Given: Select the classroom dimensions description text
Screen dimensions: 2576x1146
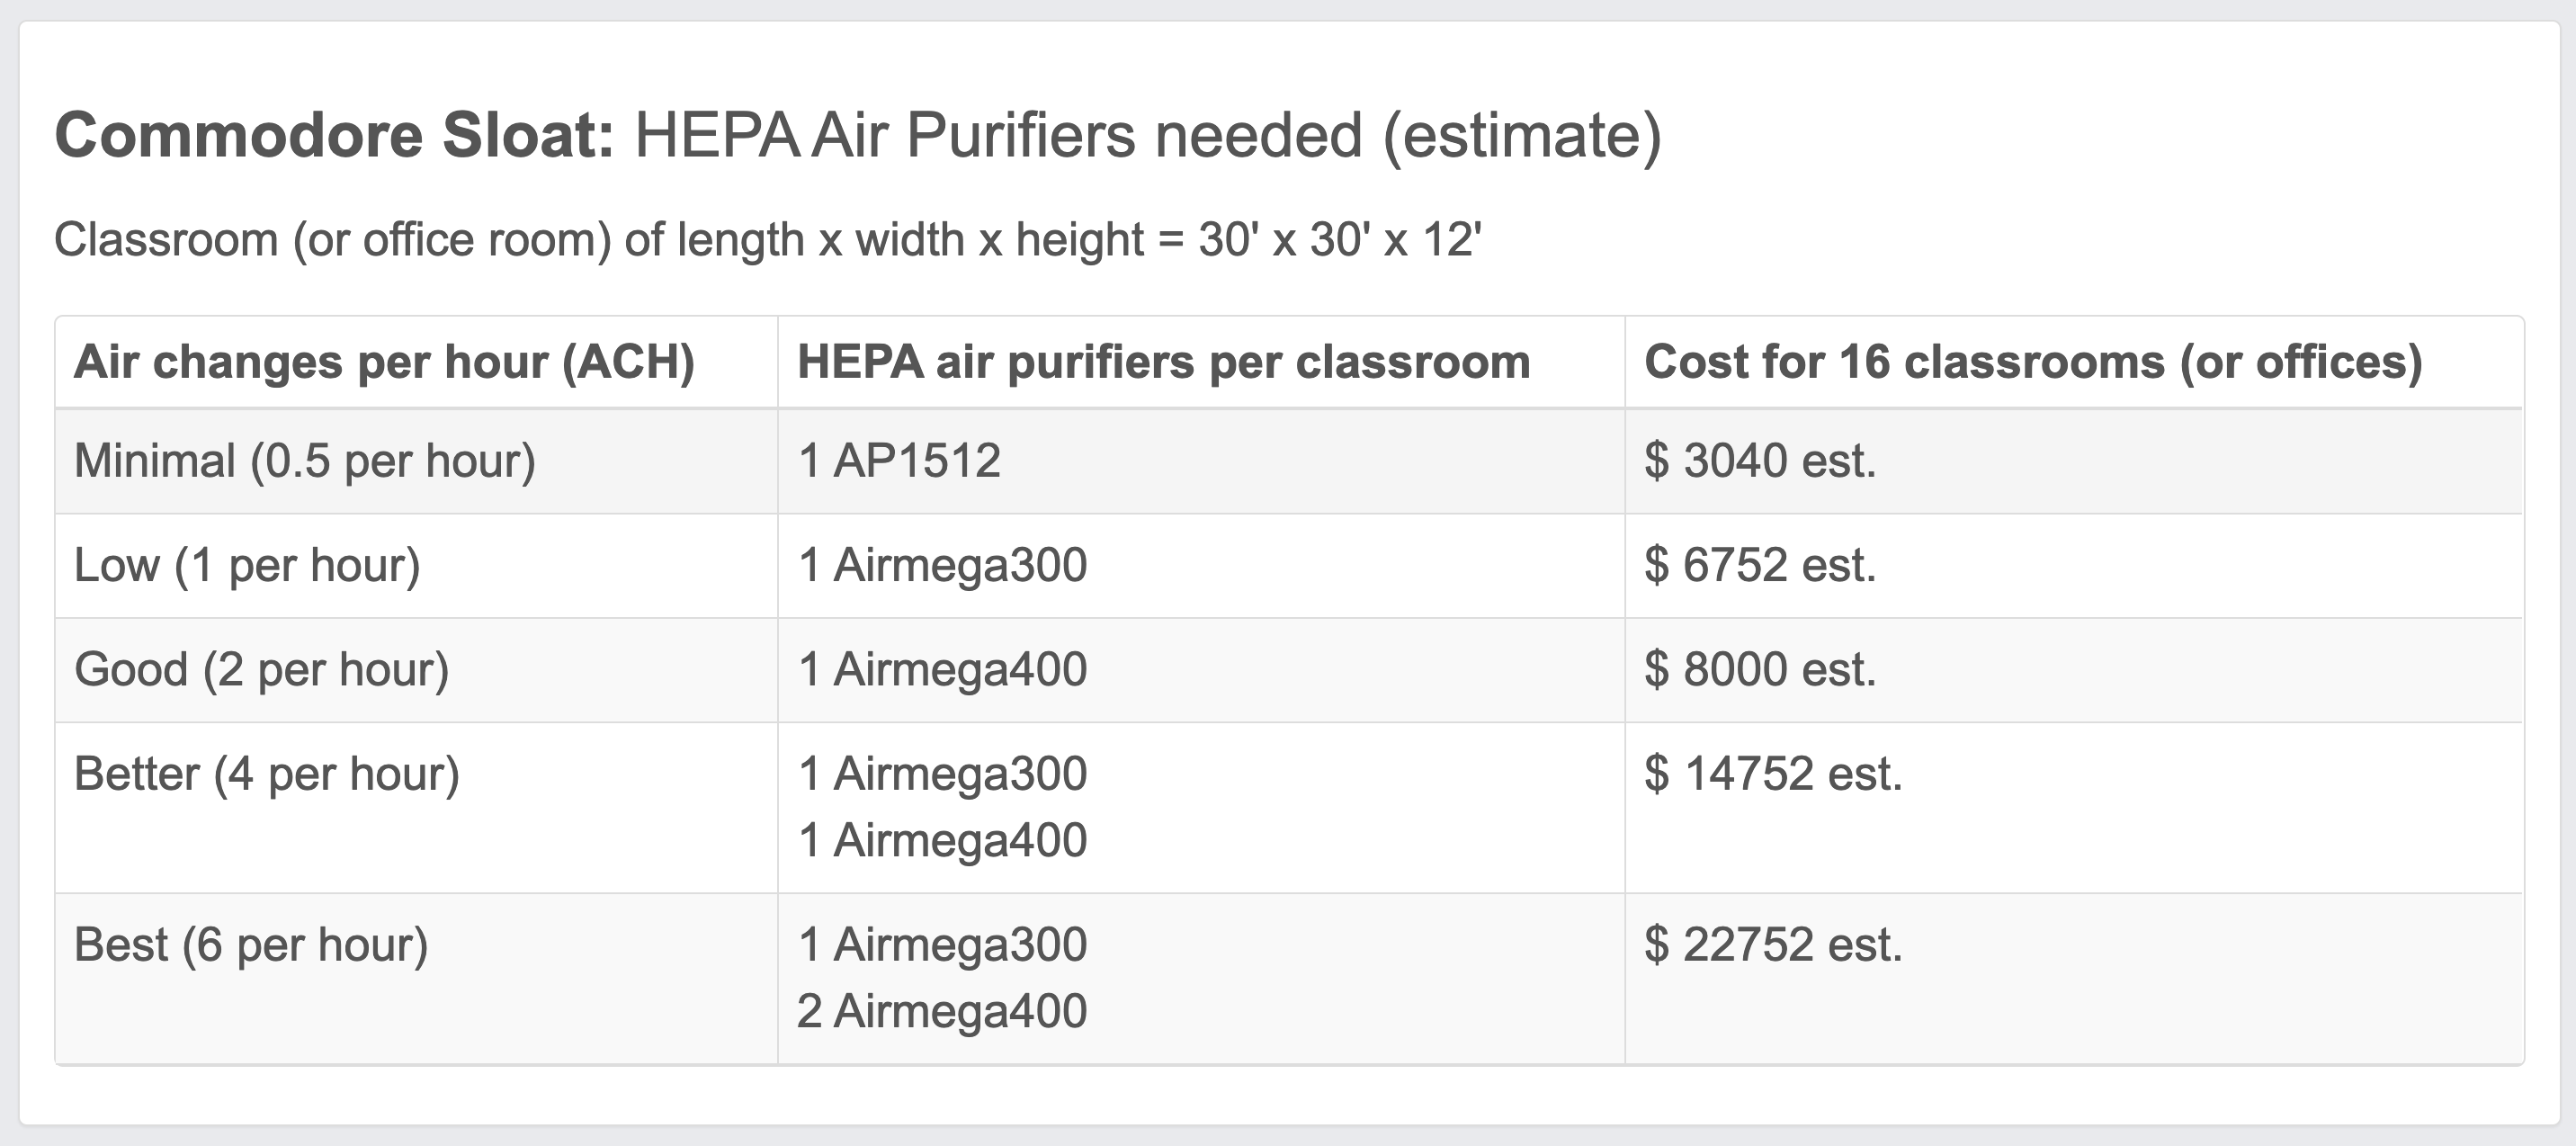Looking at the screenshot, I should coord(767,240).
